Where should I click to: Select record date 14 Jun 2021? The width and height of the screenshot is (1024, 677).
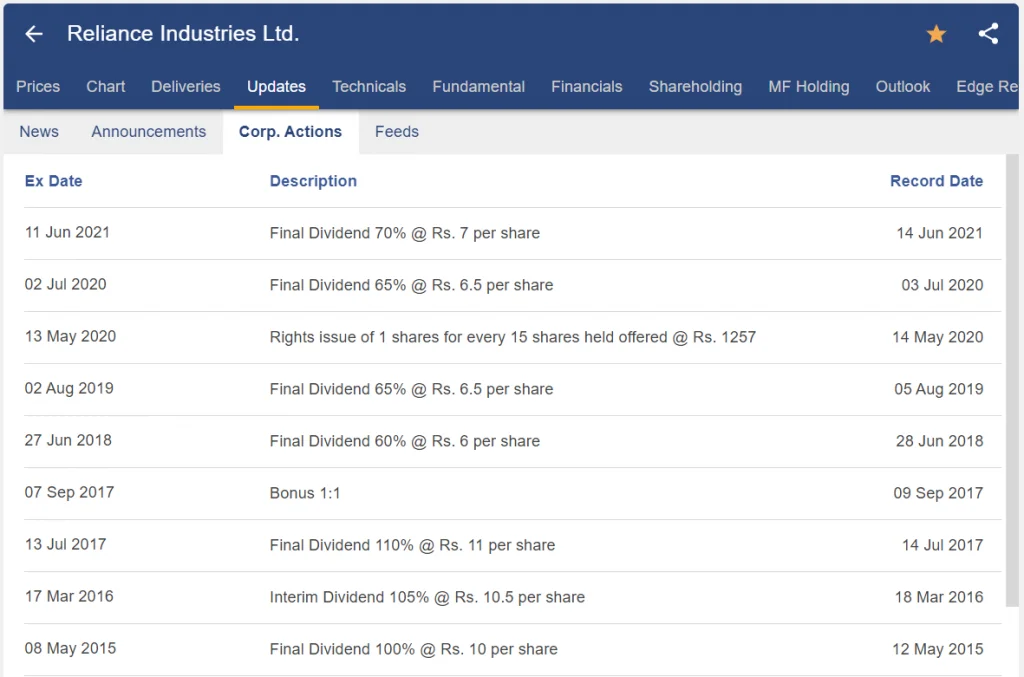tap(939, 233)
